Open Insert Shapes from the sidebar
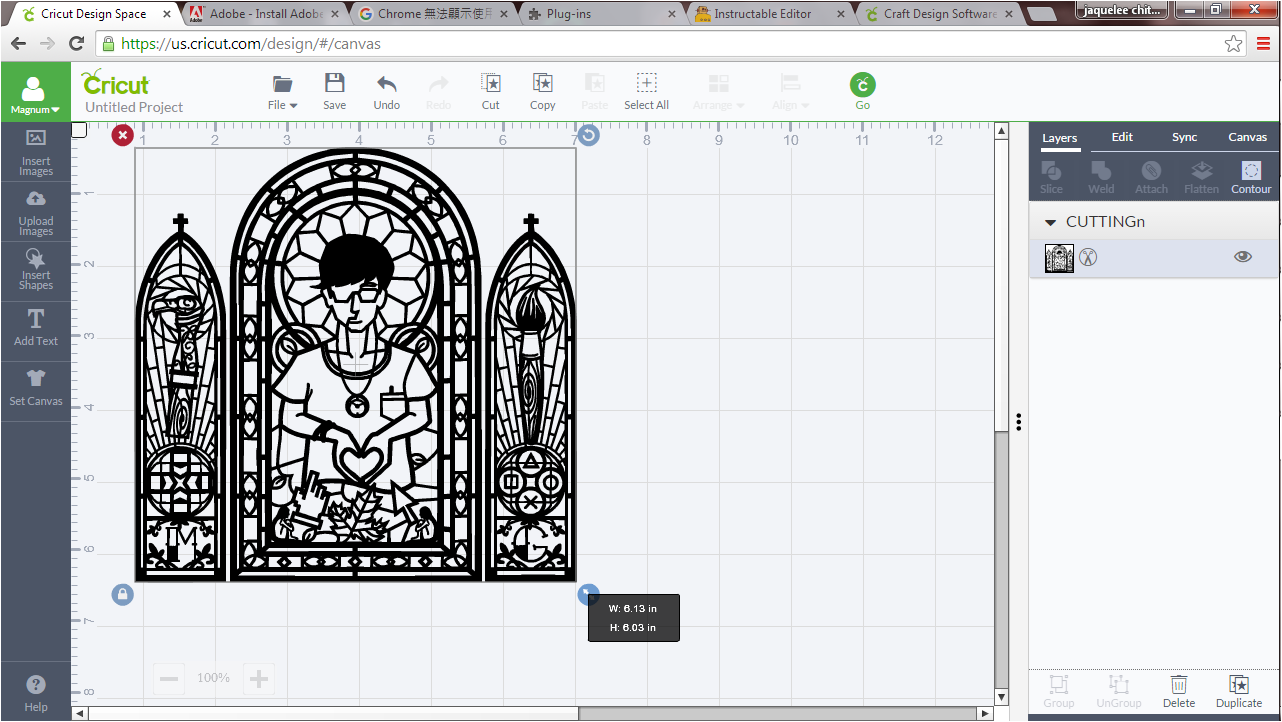This screenshot has width=1282, height=722. [36, 272]
